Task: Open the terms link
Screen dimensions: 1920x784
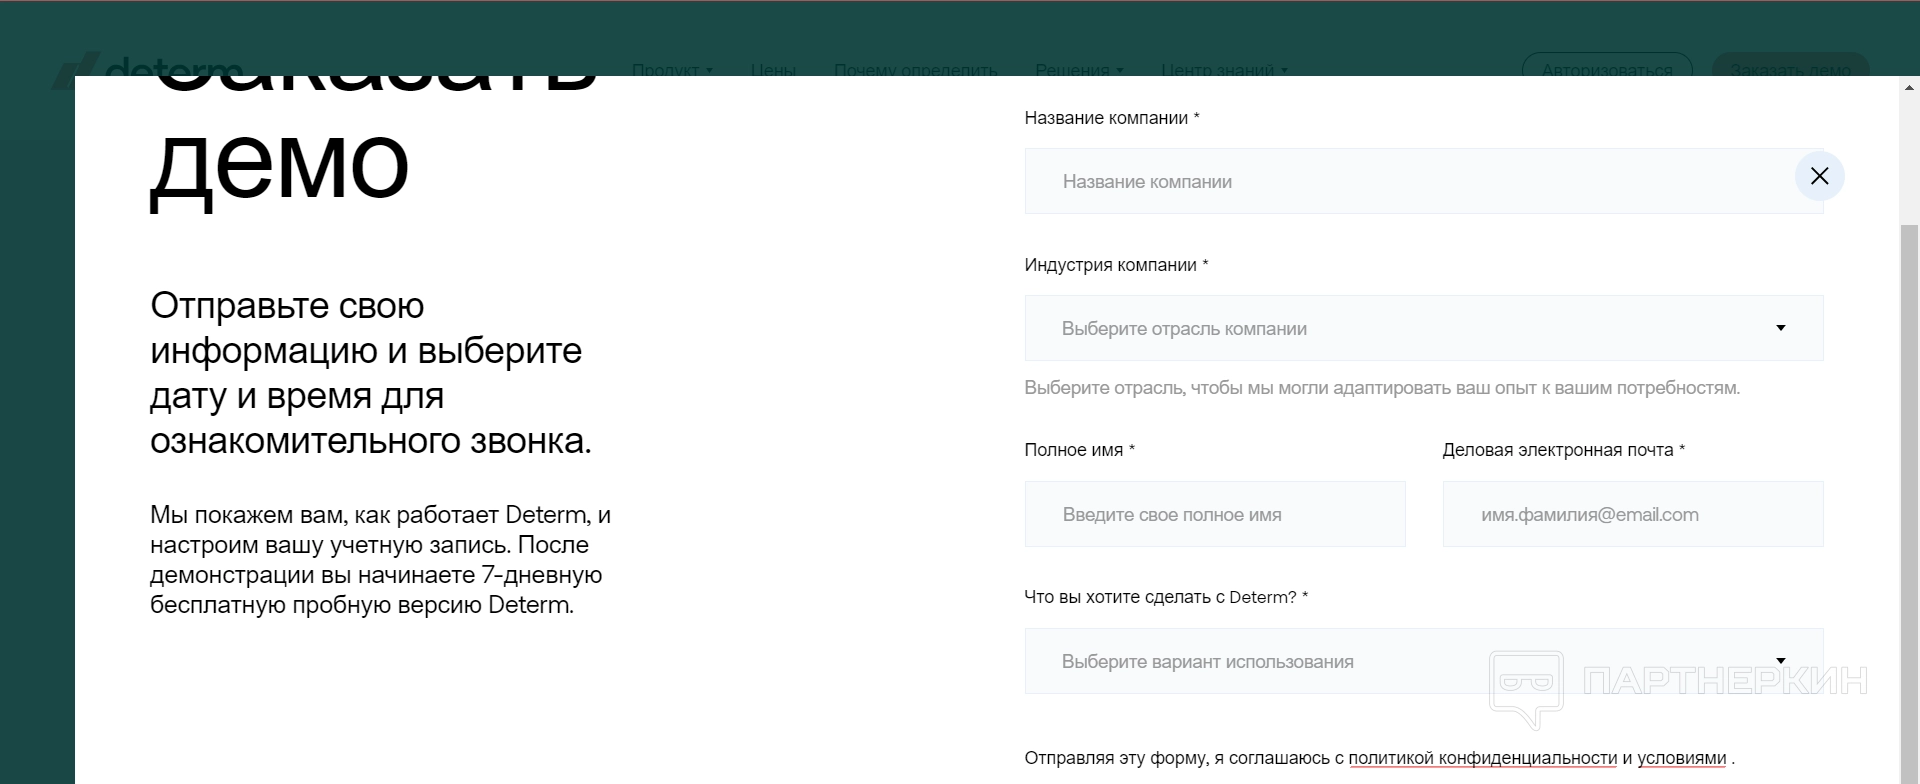Action: tap(1681, 758)
